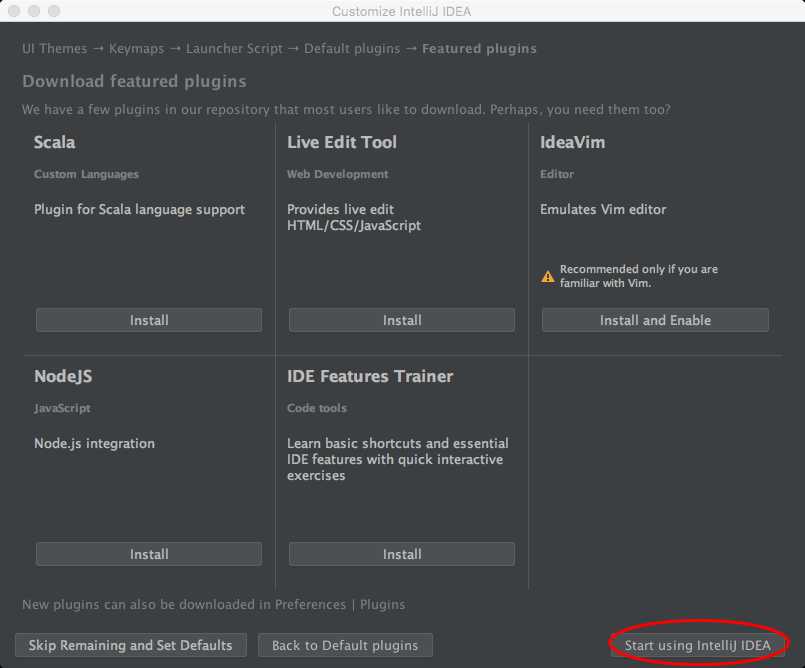Click the Default plugins breadcrumb step

[352, 49]
